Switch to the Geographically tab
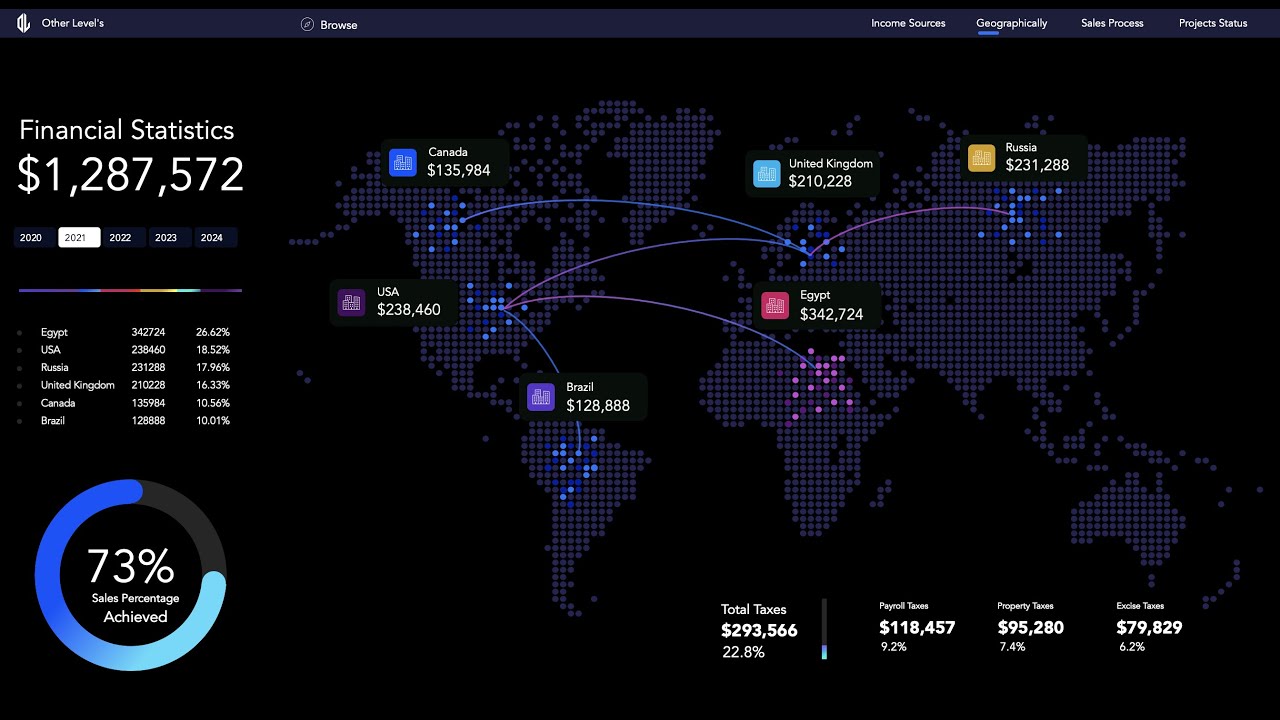Image resolution: width=1280 pixels, height=720 pixels. coord(1012,23)
